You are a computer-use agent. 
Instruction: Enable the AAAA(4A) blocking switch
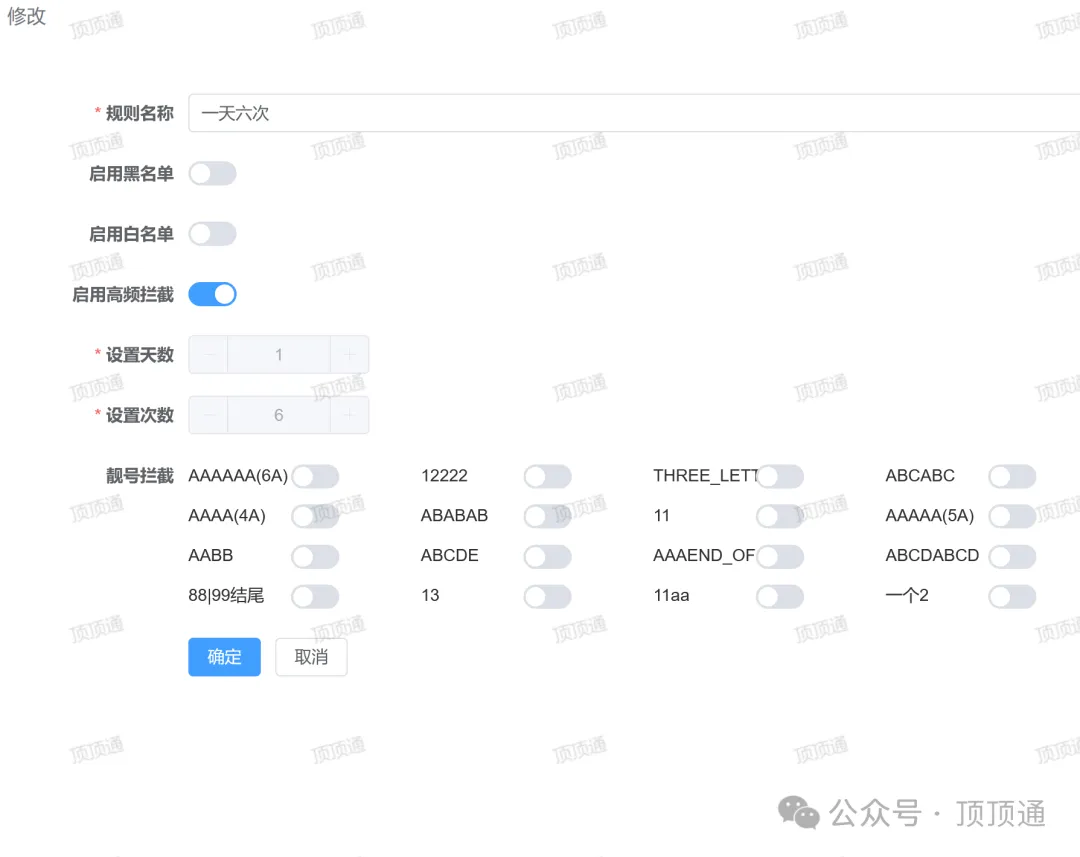coord(315,516)
